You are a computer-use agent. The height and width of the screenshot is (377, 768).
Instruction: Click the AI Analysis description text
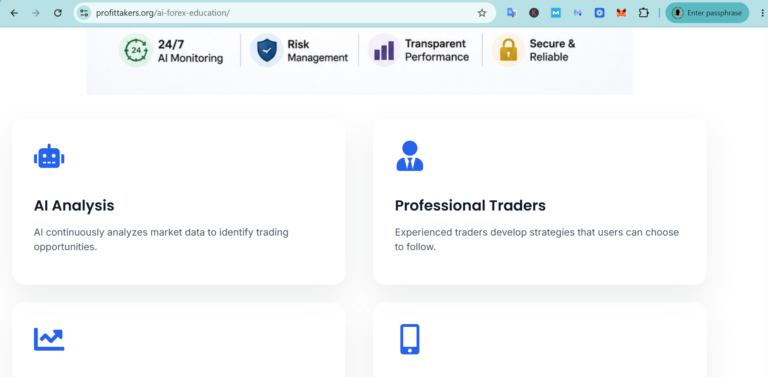click(x=161, y=239)
